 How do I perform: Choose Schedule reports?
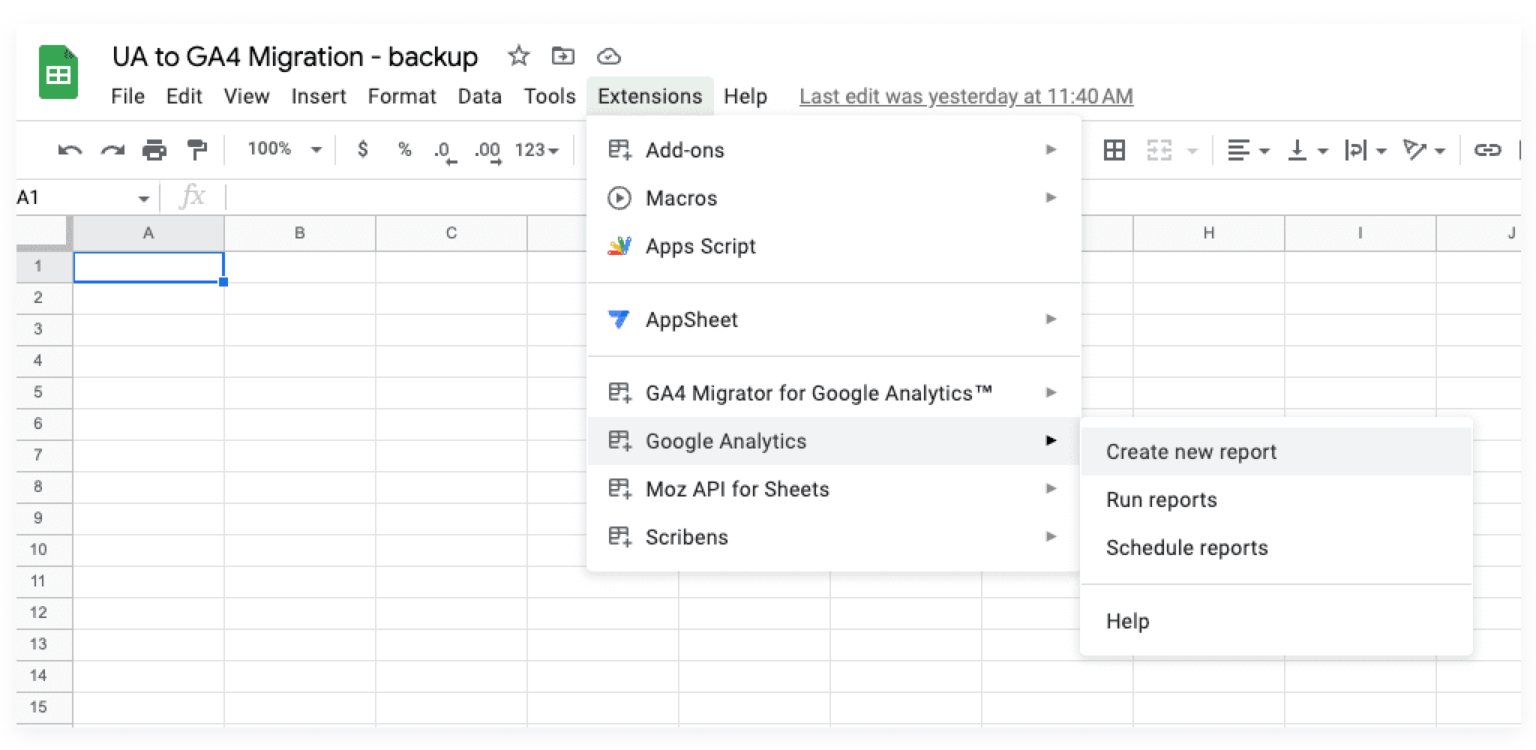click(x=1276, y=548)
